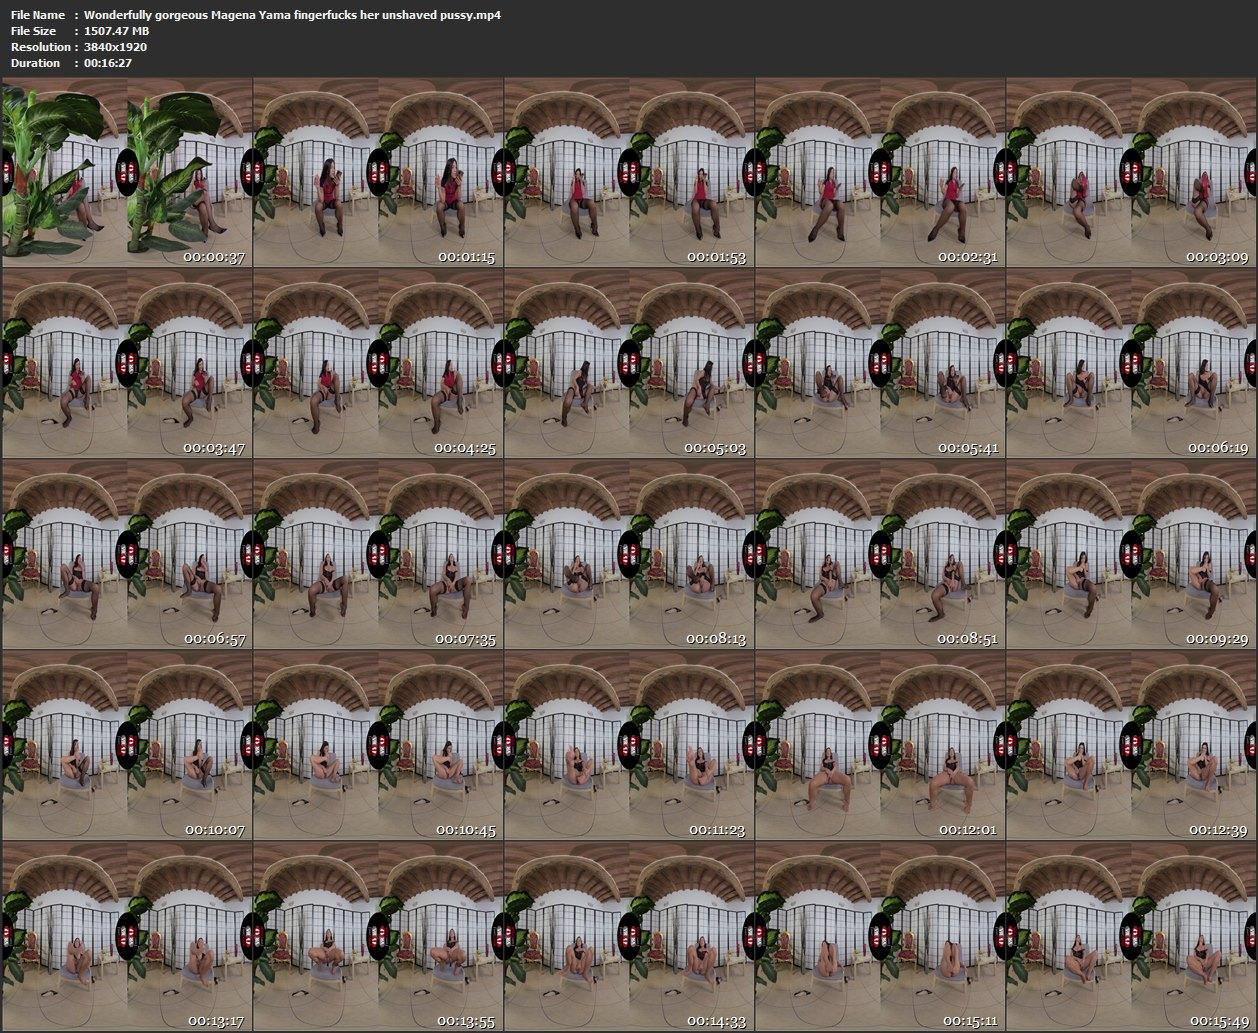Open the frame marked 00:03:47
The image size is (1258, 1033).
point(127,364)
